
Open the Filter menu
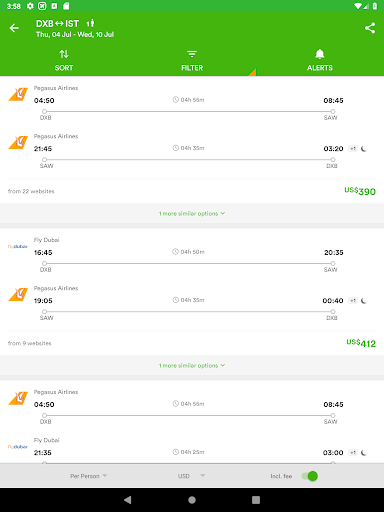click(x=192, y=60)
